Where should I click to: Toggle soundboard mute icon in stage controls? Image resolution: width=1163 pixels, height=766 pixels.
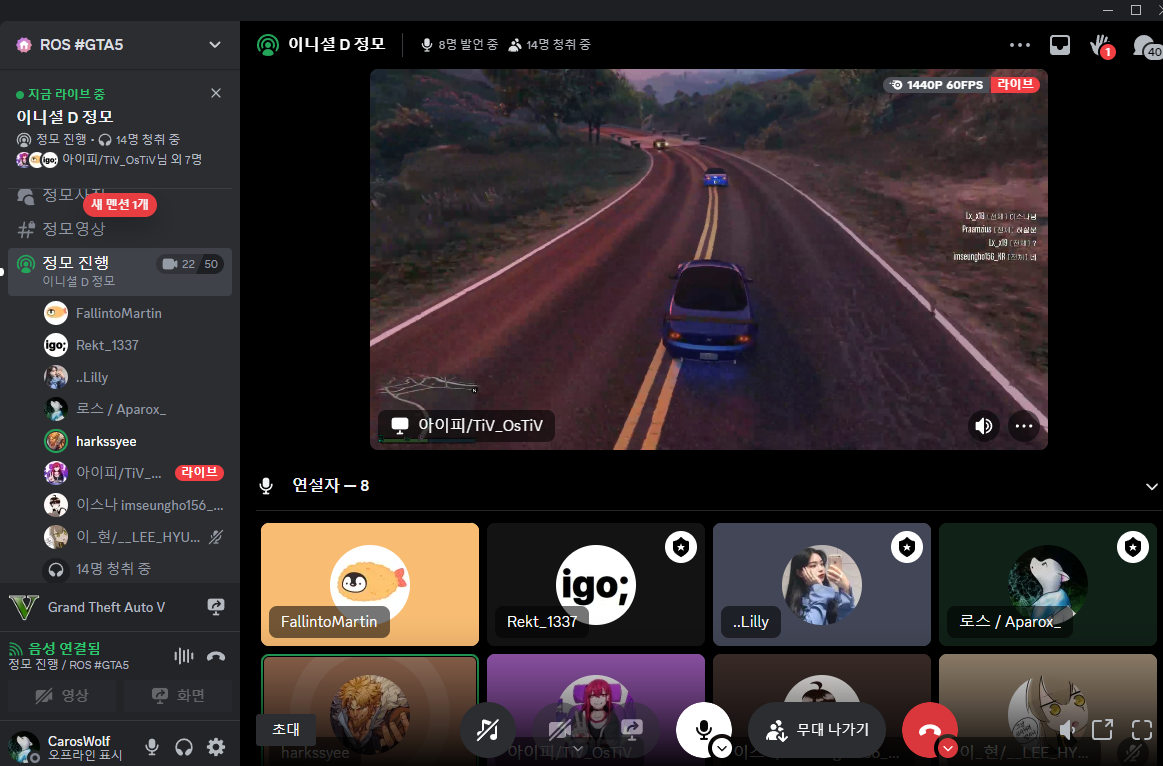487,730
